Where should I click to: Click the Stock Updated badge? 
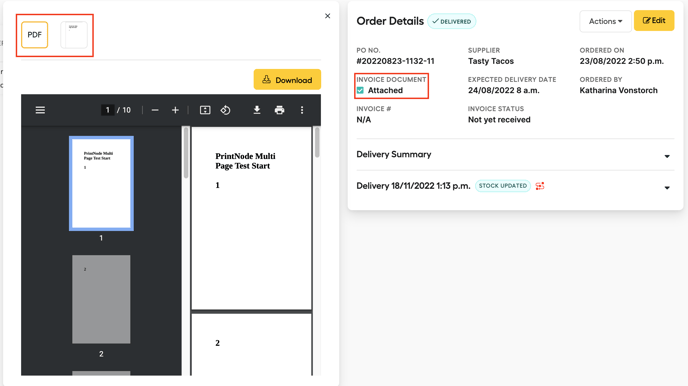(503, 186)
